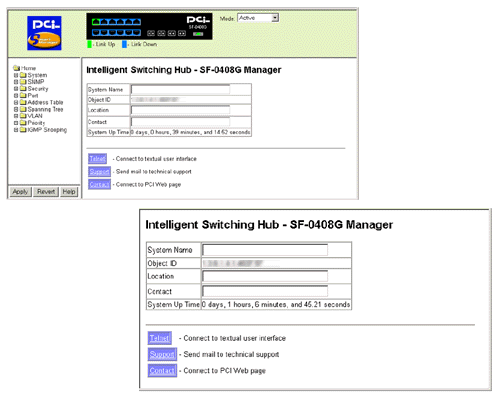Viewport: 500px width, 400px height.
Task: Open the Spanning Tree entry label
Action: (45, 109)
